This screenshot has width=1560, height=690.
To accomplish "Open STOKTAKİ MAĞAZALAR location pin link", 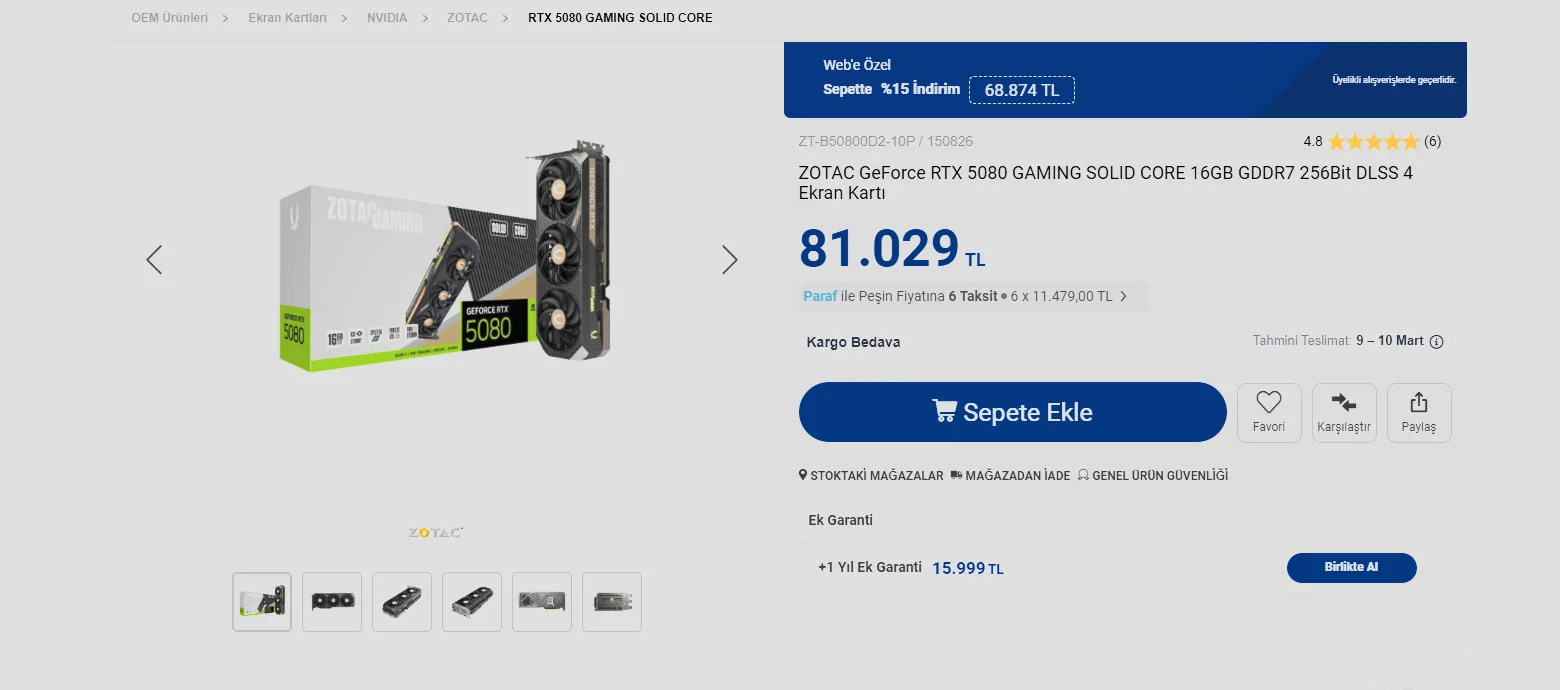I will tap(871, 476).
